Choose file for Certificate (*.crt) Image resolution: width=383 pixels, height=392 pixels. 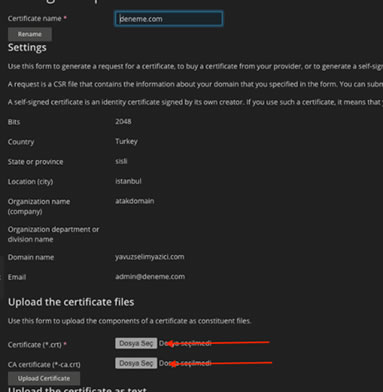(136, 343)
